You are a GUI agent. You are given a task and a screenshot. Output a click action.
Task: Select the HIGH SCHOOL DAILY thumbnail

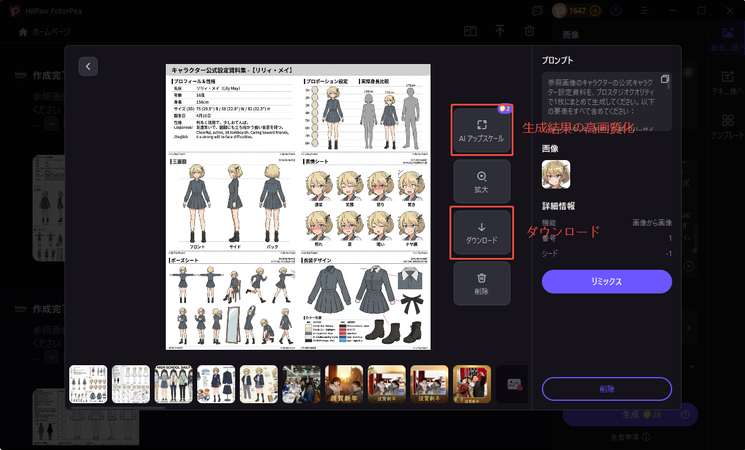tap(173, 384)
